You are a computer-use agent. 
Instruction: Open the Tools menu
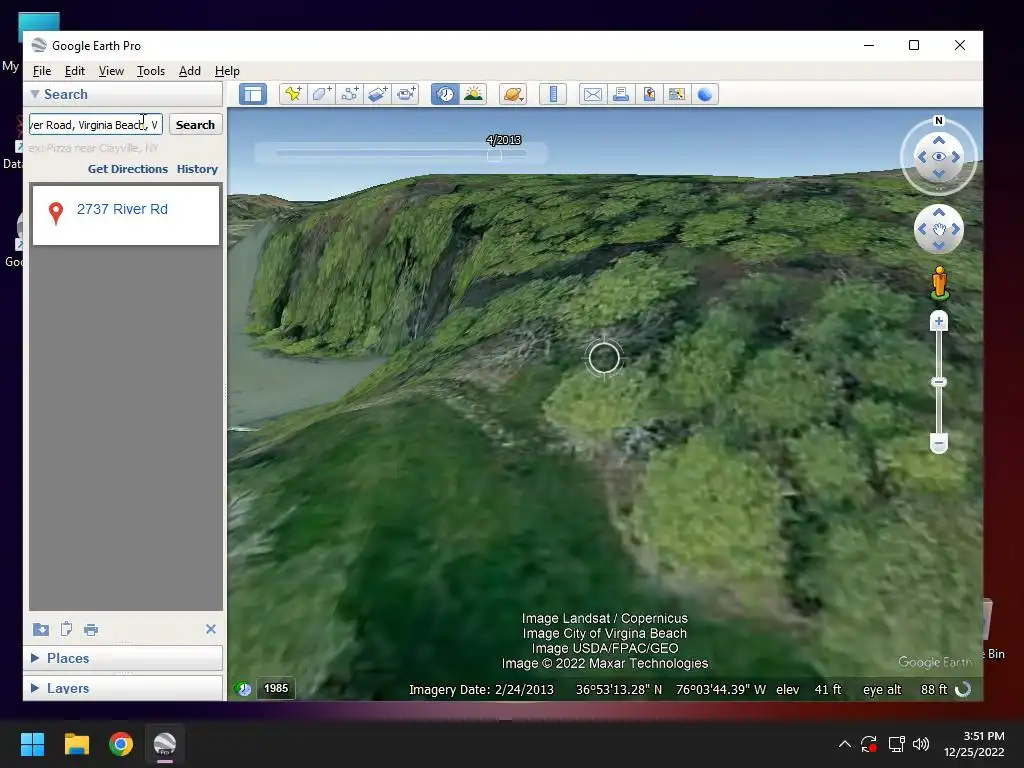tap(150, 71)
